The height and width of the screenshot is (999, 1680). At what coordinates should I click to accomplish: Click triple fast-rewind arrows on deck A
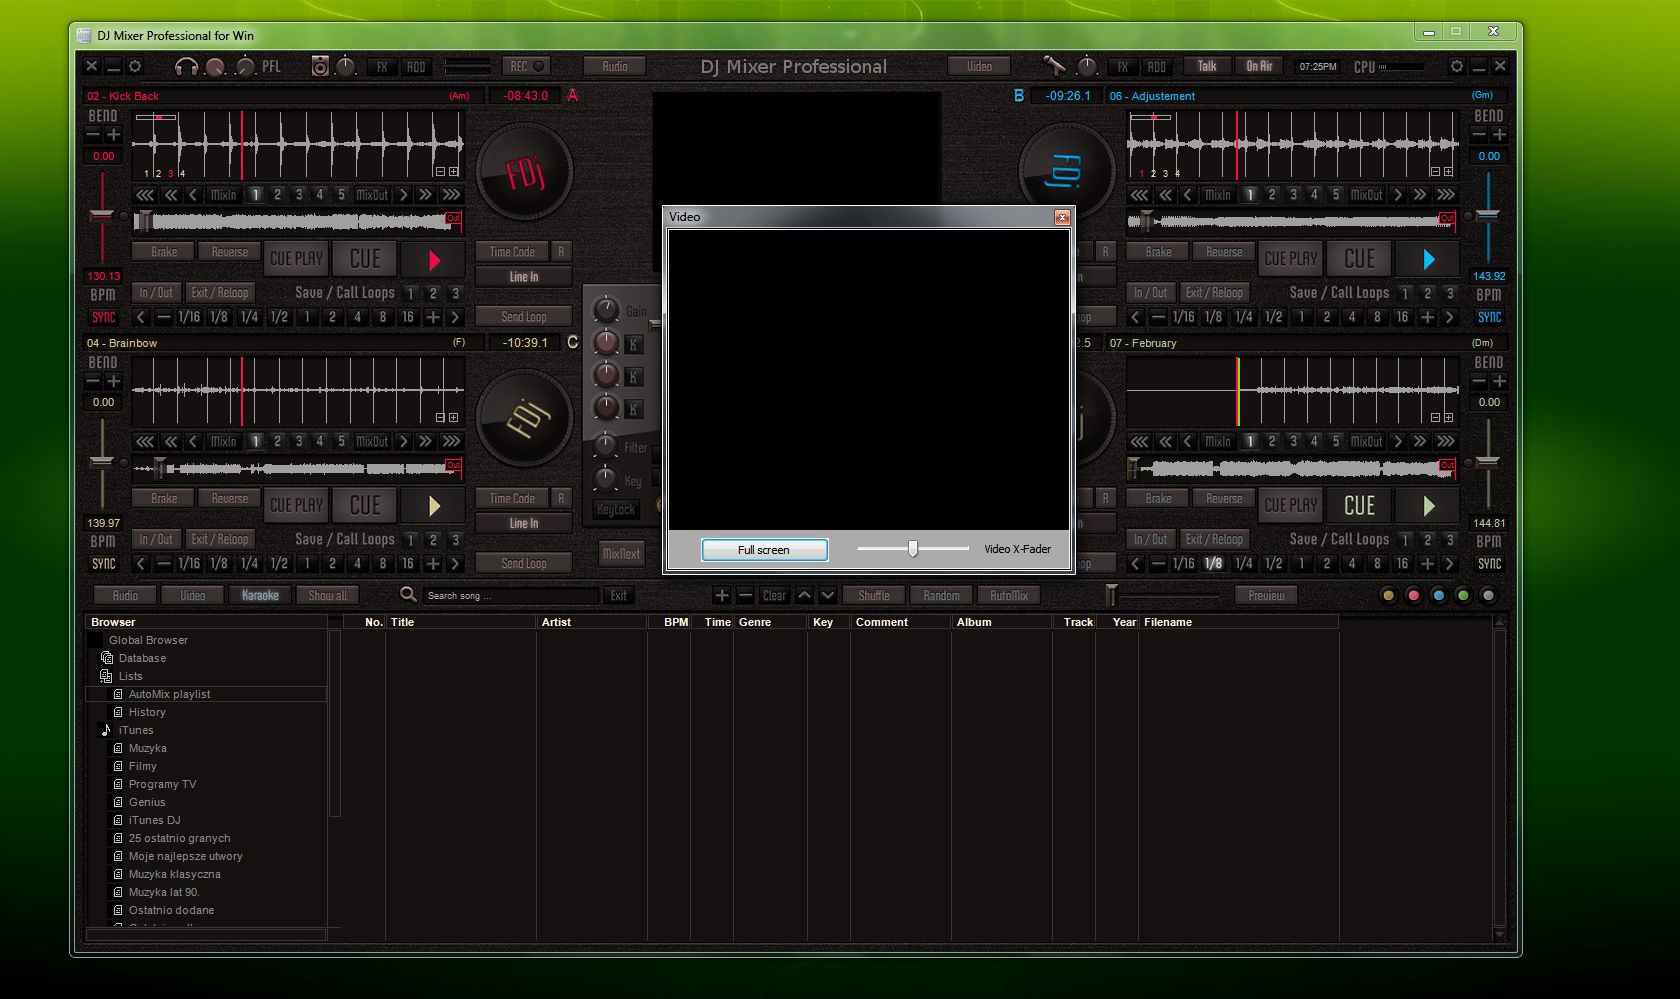[x=145, y=195]
